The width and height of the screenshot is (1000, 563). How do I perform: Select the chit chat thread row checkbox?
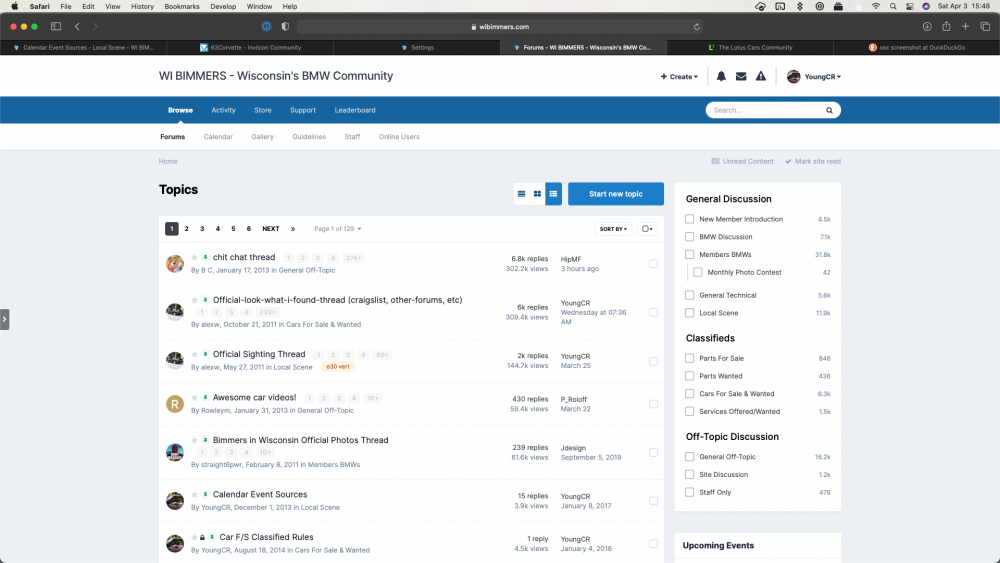coord(653,263)
